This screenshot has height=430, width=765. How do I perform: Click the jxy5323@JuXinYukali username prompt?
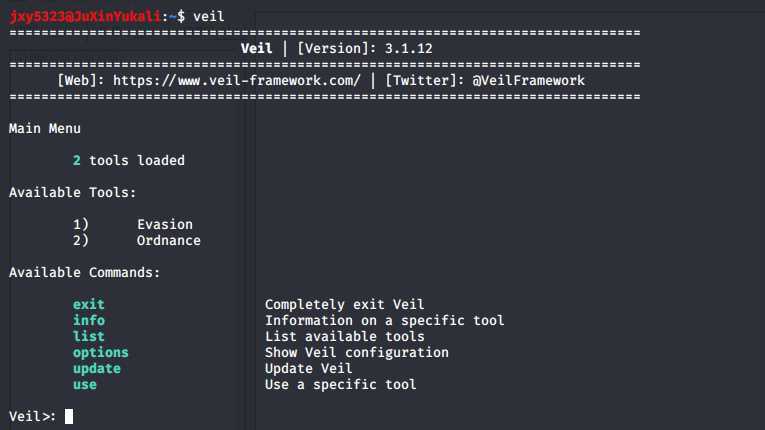(85, 17)
